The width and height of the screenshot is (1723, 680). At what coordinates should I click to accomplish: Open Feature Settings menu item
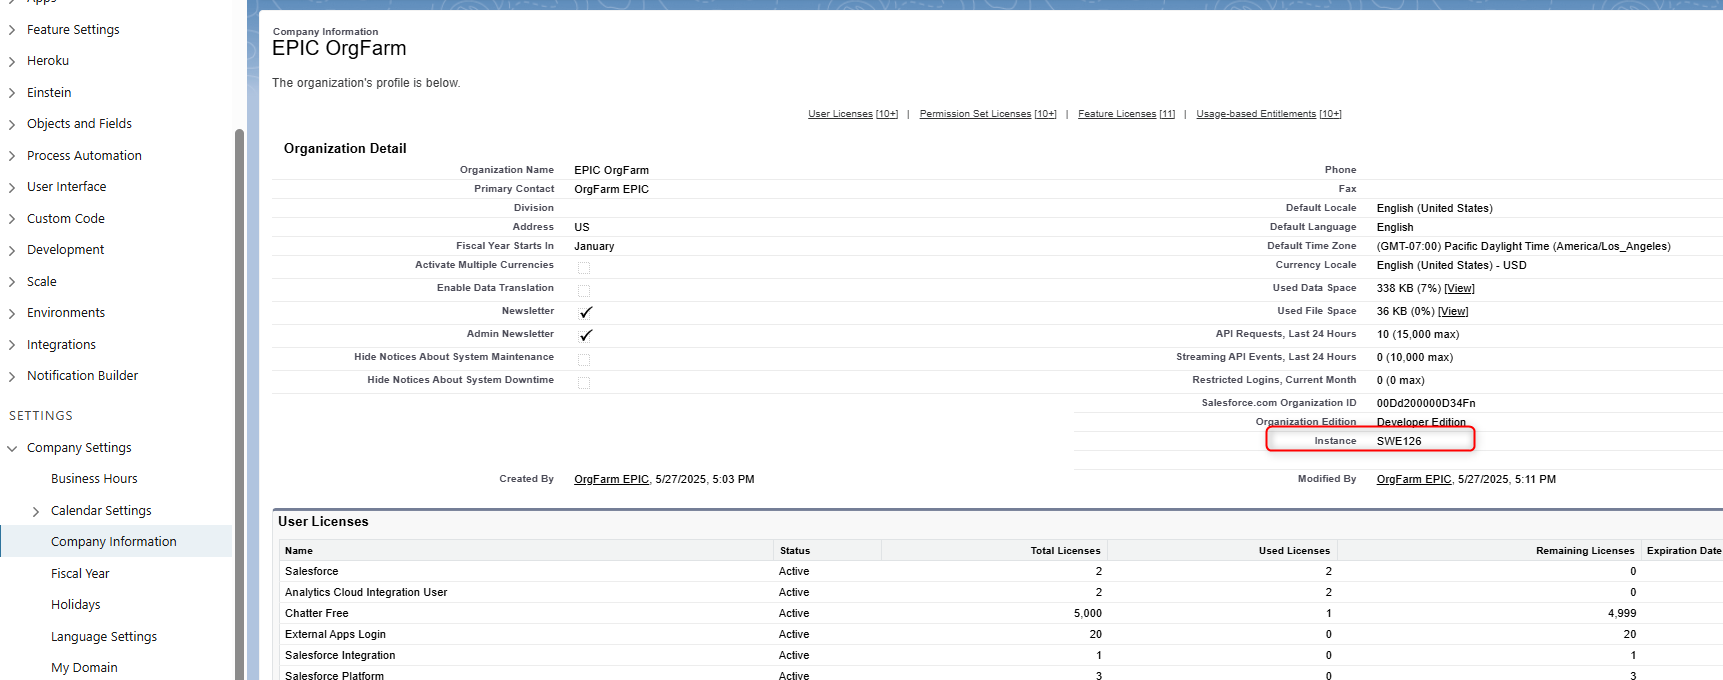pos(73,30)
